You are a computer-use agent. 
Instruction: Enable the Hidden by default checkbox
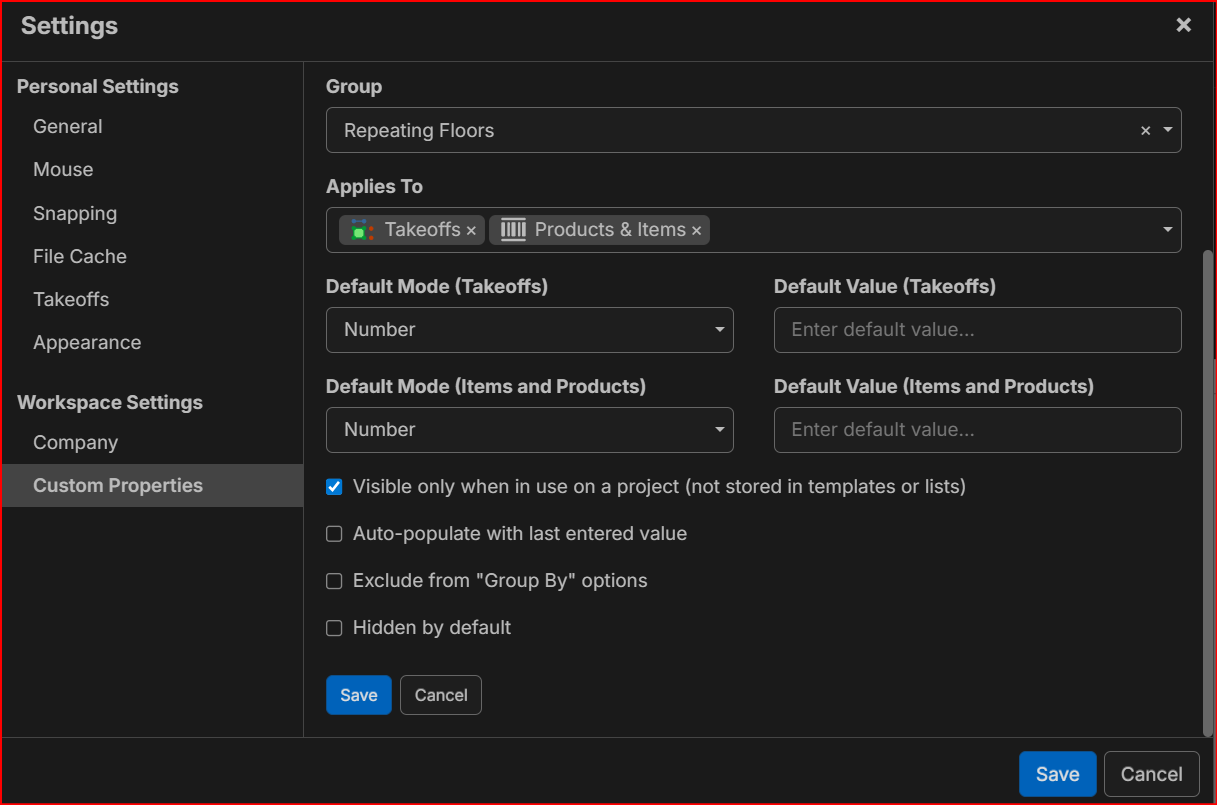click(335, 628)
